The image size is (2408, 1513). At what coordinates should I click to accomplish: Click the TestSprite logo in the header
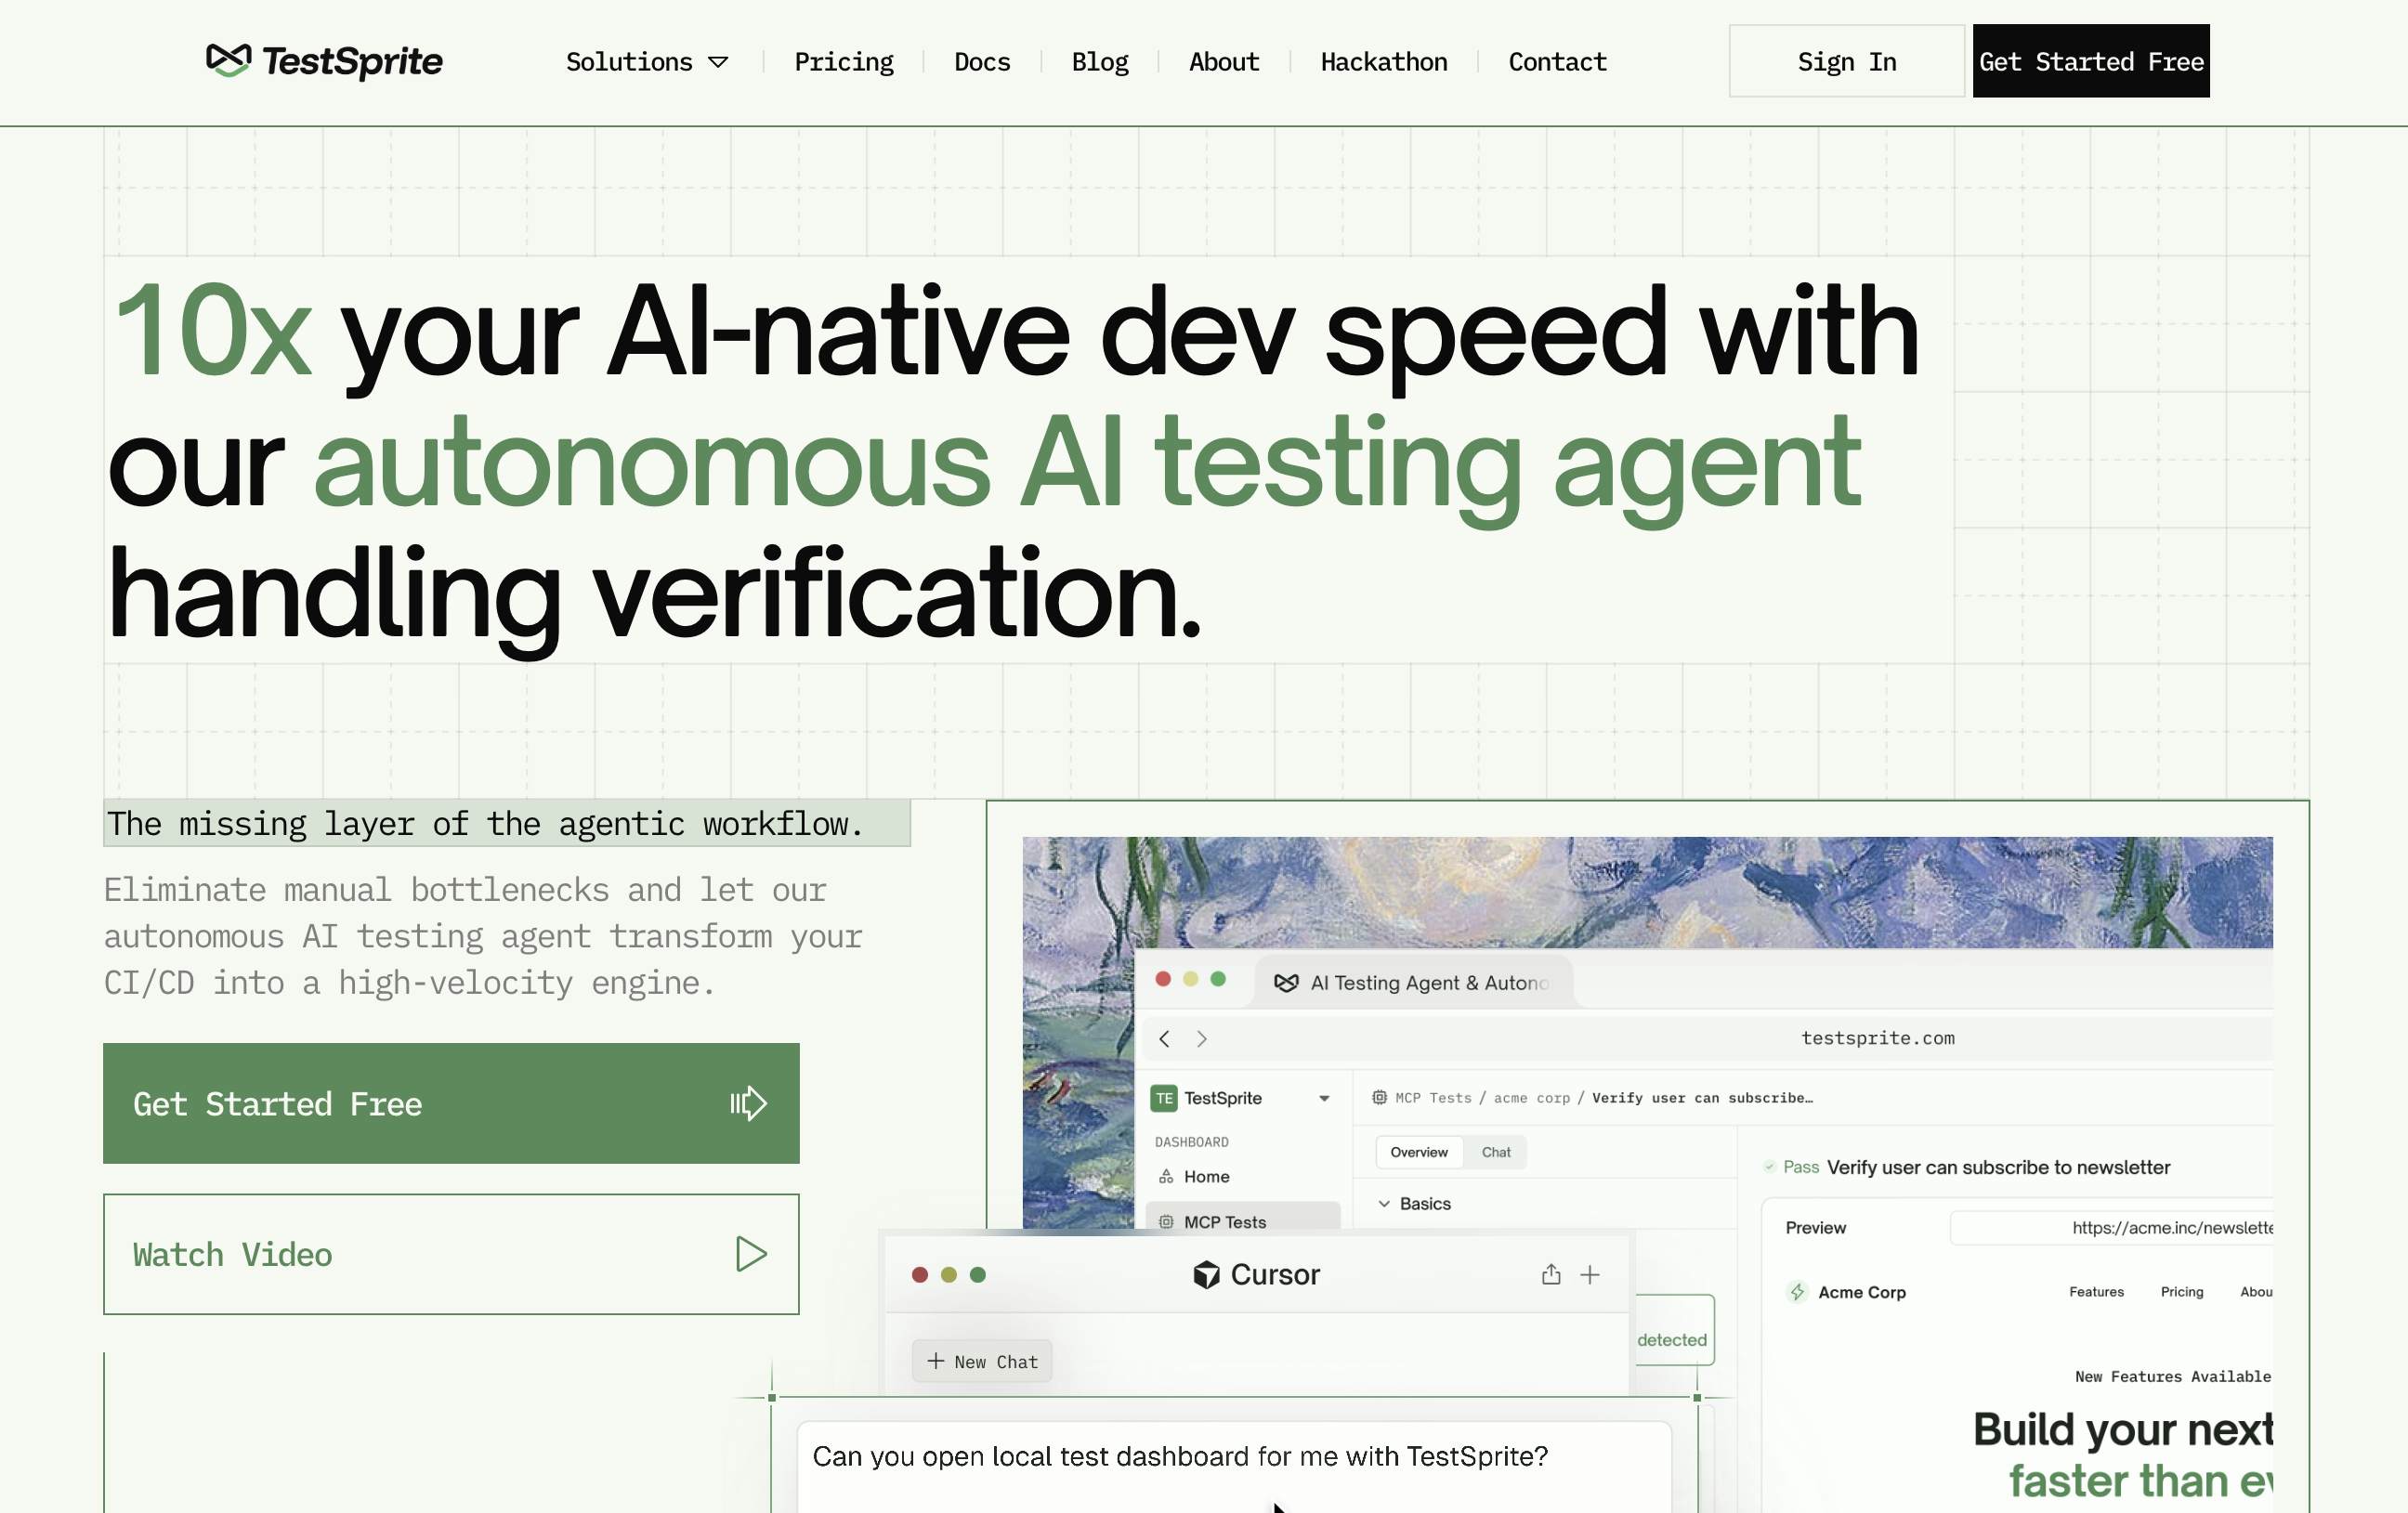tap(324, 61)
